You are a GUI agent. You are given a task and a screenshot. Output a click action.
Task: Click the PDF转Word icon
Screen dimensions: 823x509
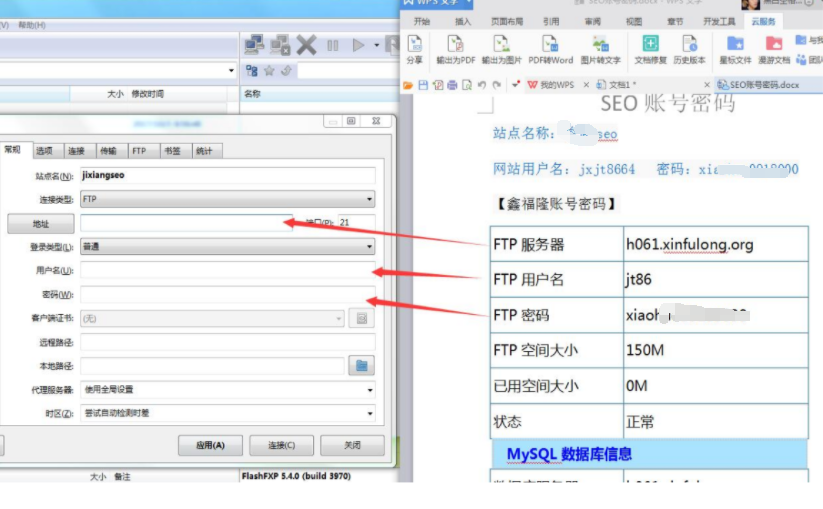[550, 49]
